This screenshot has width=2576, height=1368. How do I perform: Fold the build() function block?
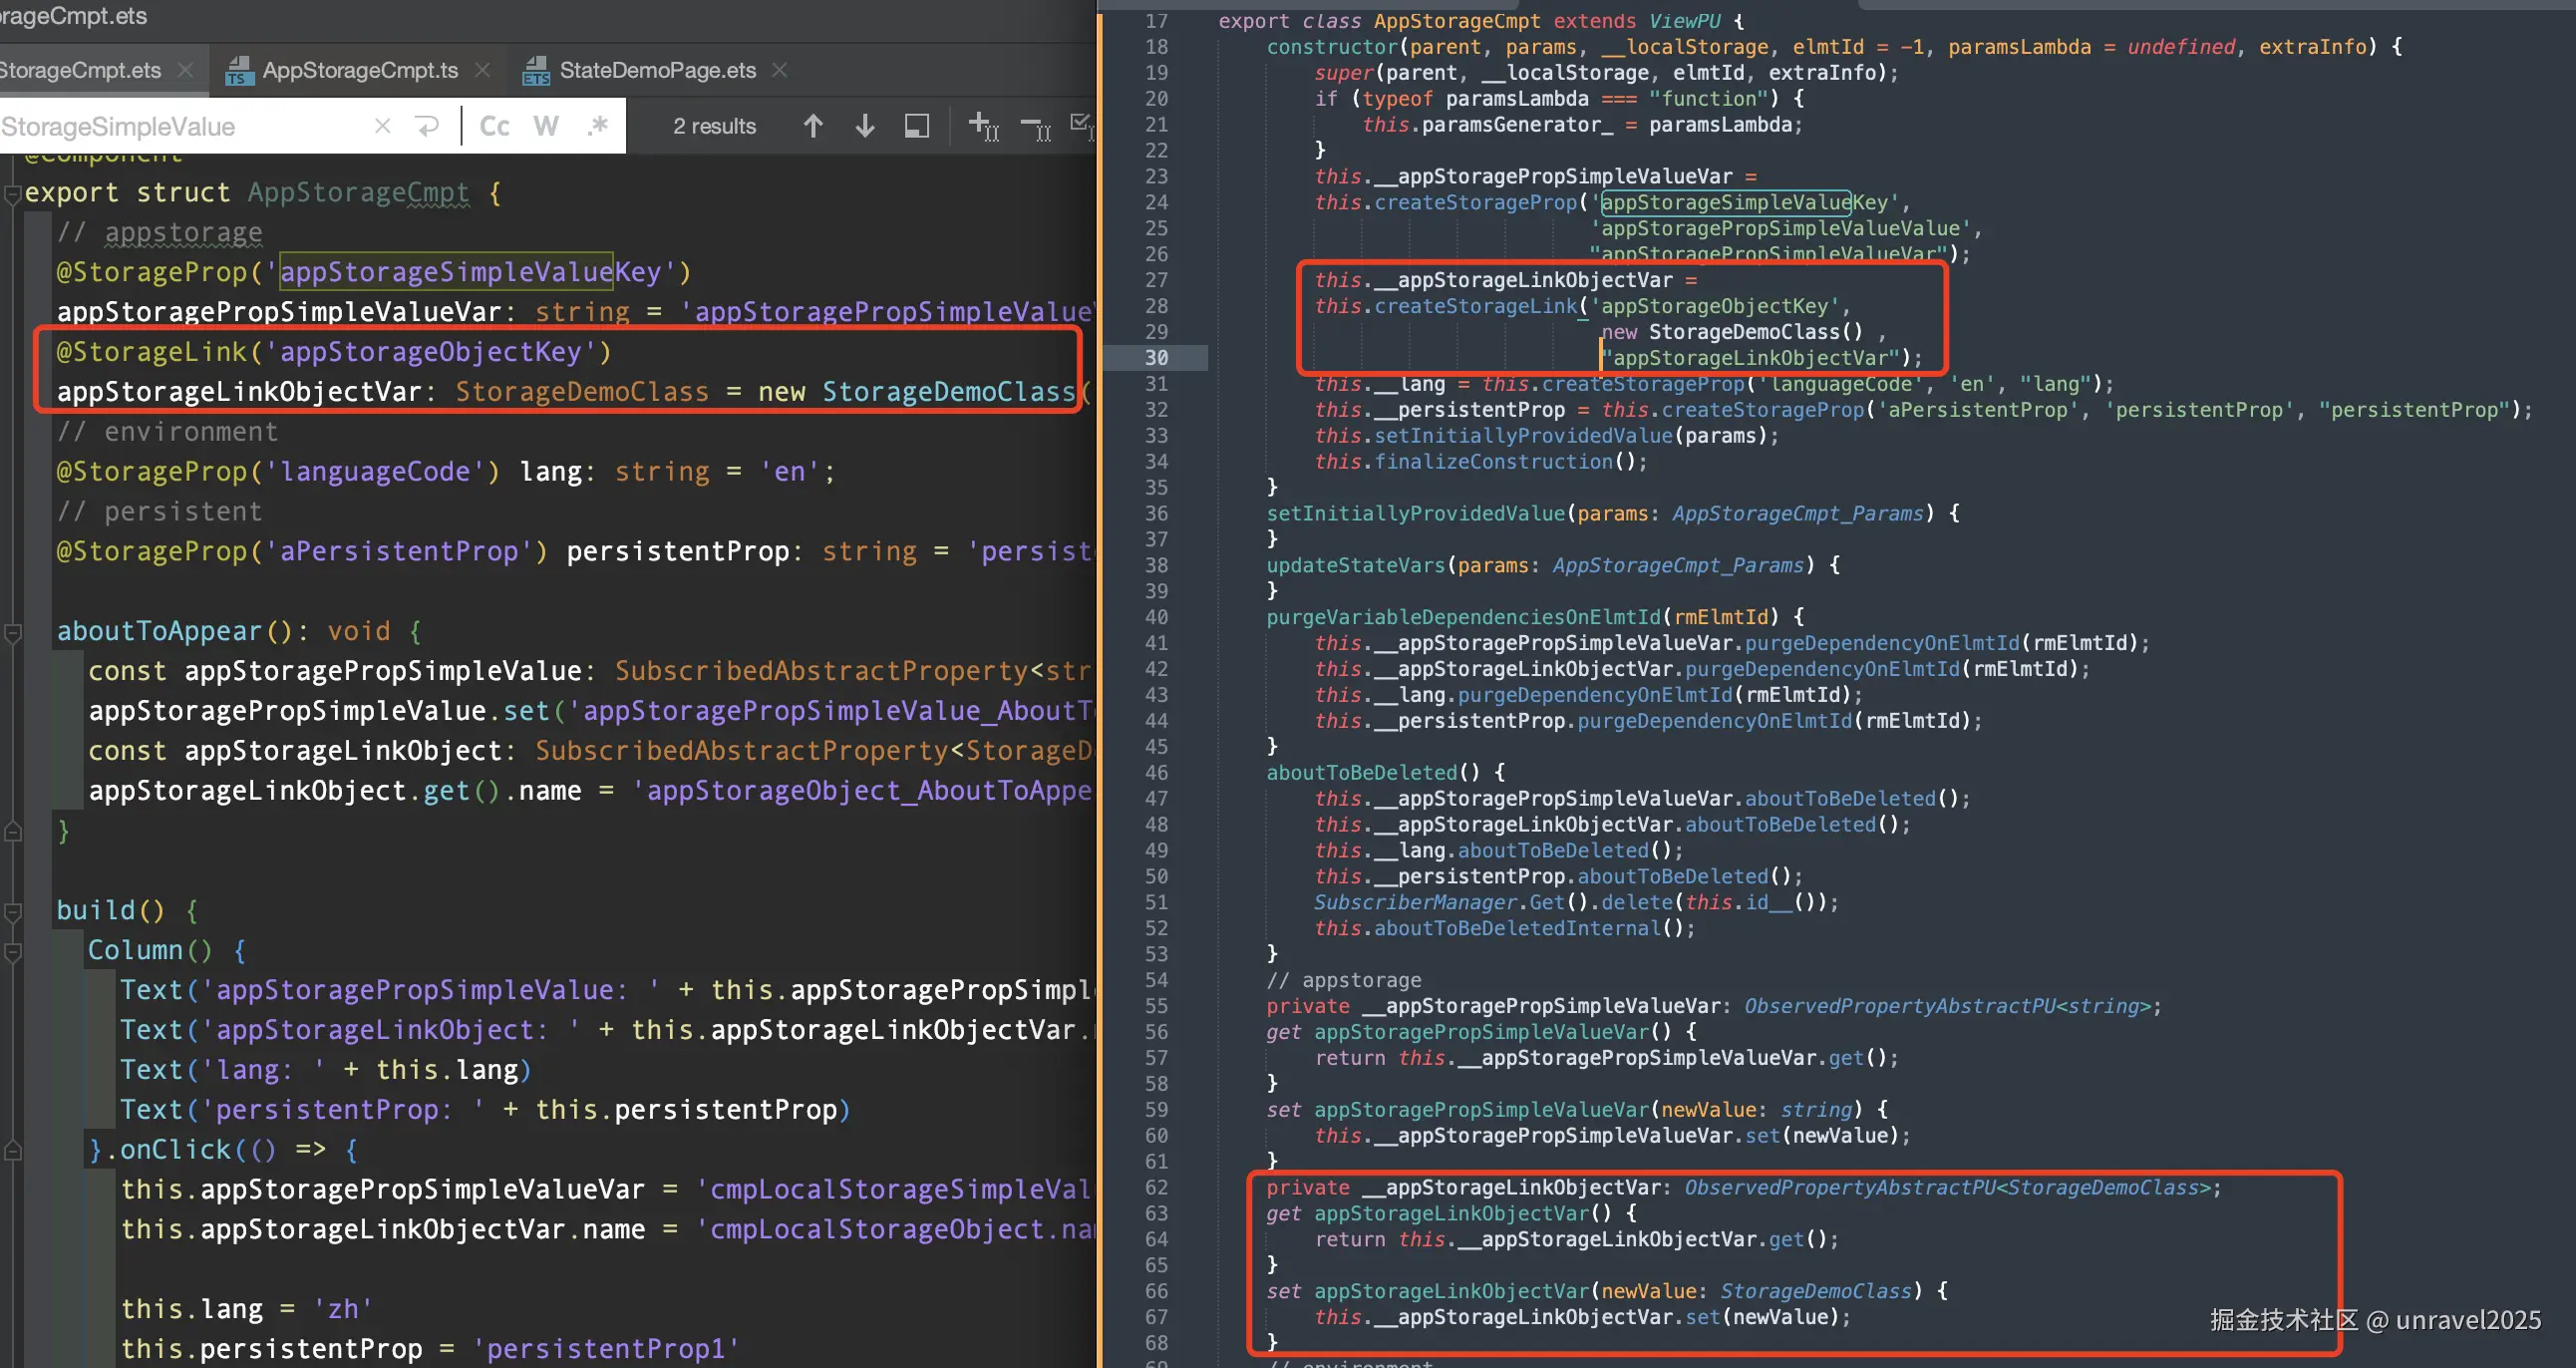coord(13,911)
